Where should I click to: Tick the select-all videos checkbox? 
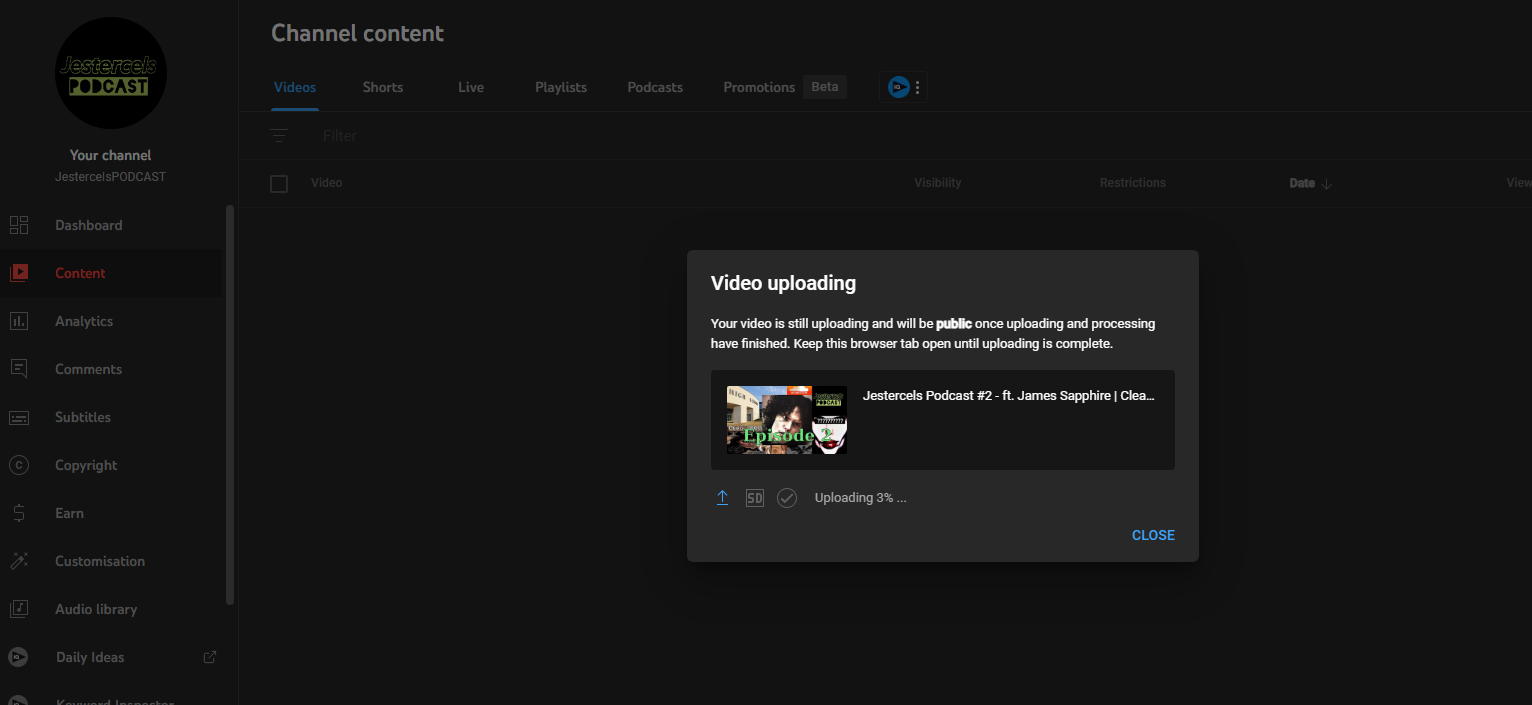point(279,184)
